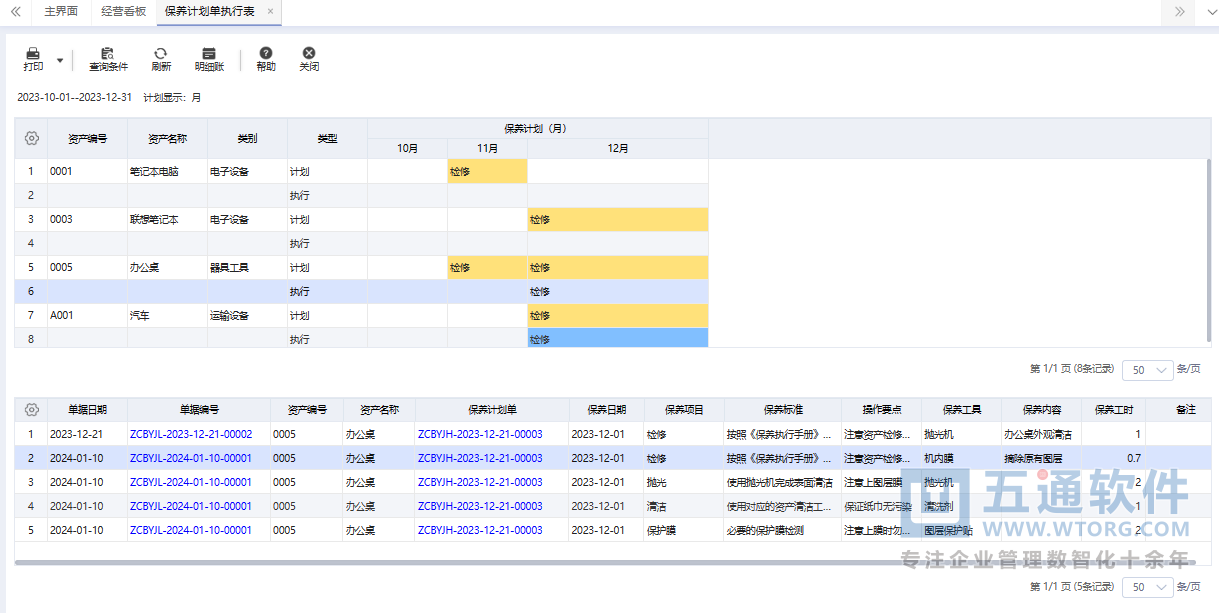The width and height of the screenshot is (1219, 613).
Task: Open query conditions (查询条件)
Action: coord(108,59)
